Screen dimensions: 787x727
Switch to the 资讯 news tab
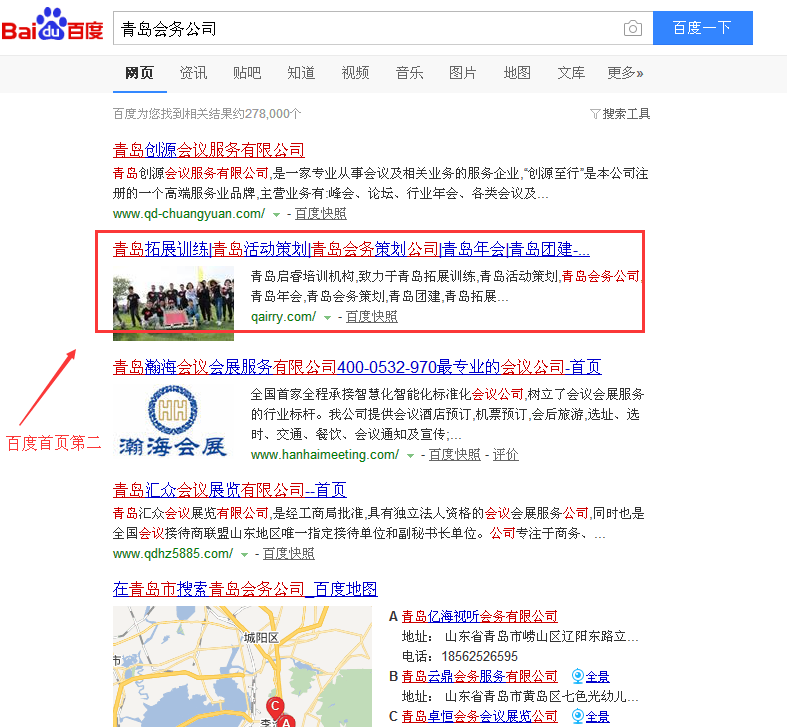[x=193, y=73]
